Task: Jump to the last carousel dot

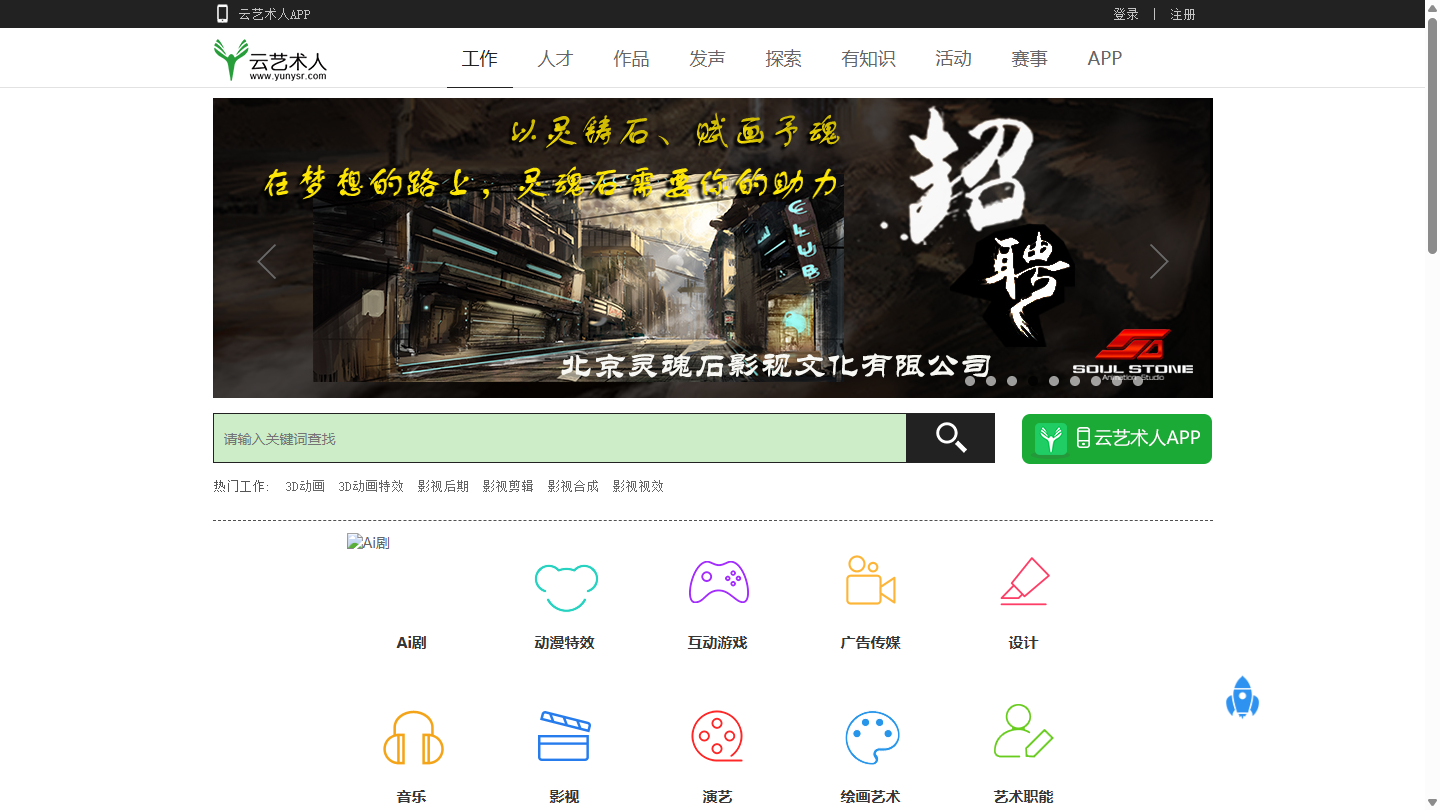Action: pyautogui.click(x=1138, y=381)
